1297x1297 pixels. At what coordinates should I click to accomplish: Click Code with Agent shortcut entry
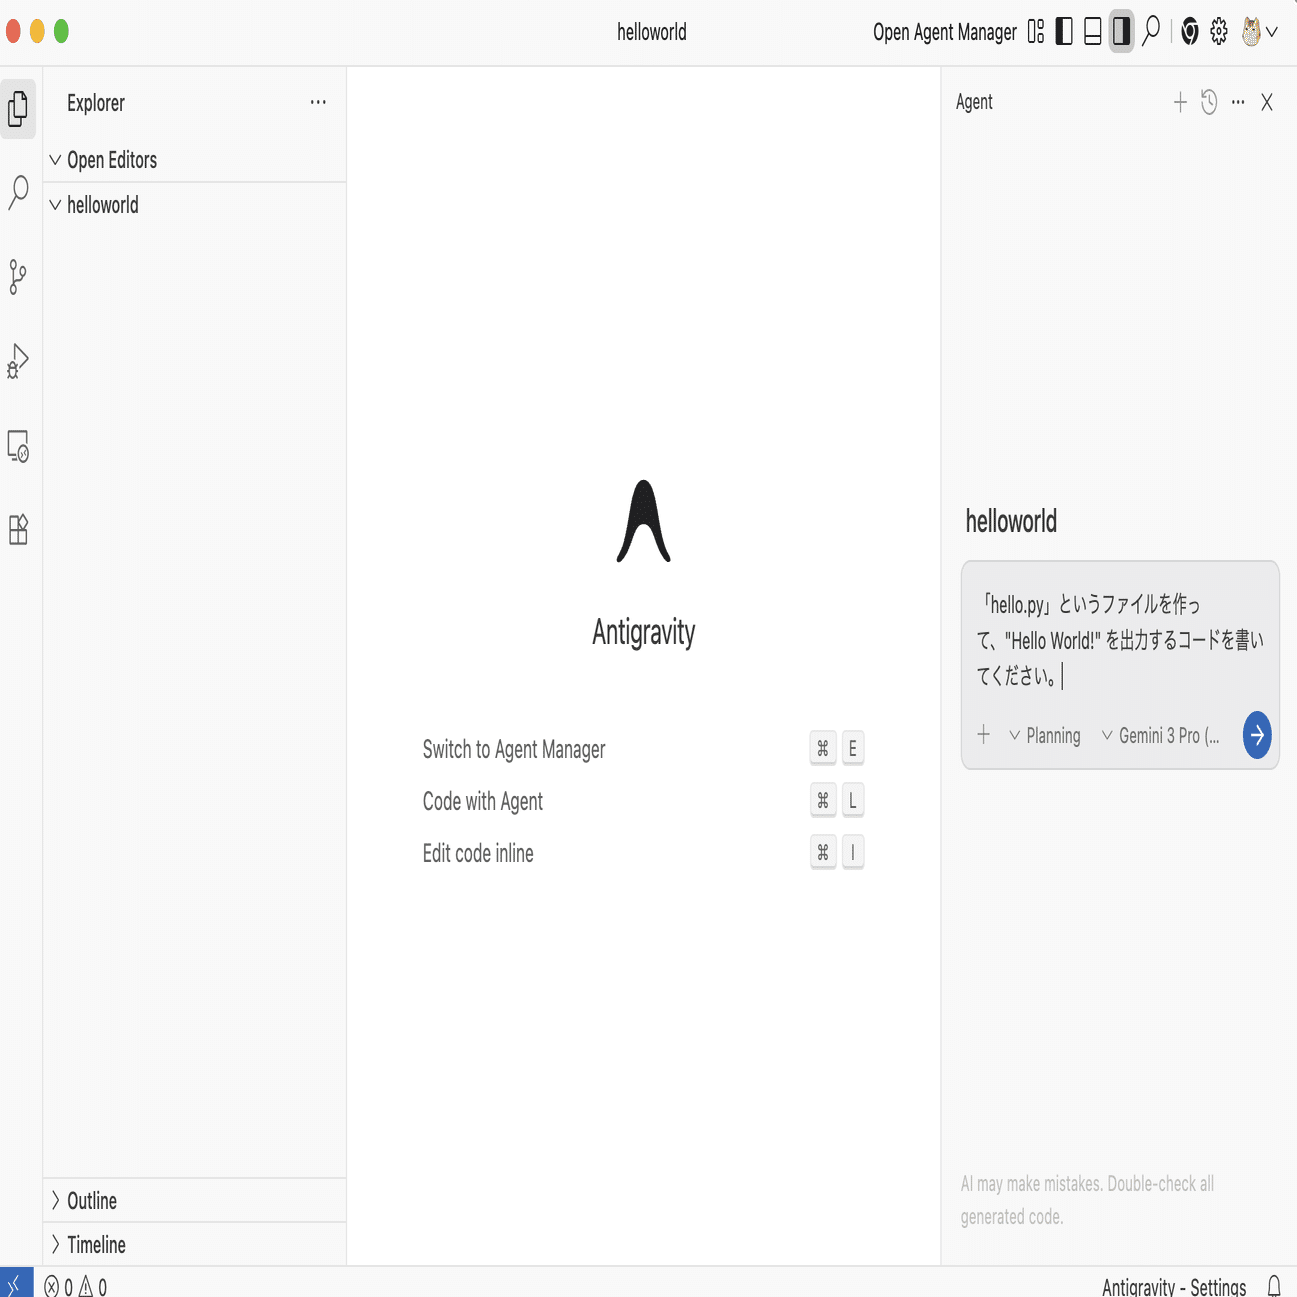(x=642, y=801)
